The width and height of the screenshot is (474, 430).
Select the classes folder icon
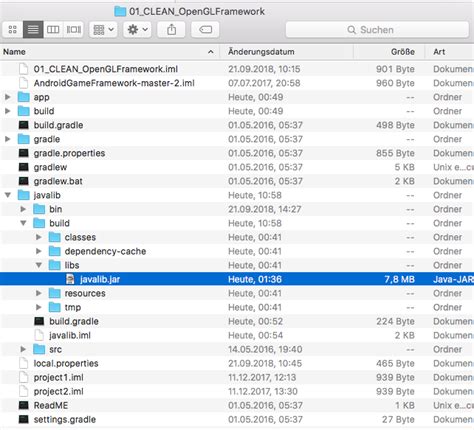coord(54,237)
